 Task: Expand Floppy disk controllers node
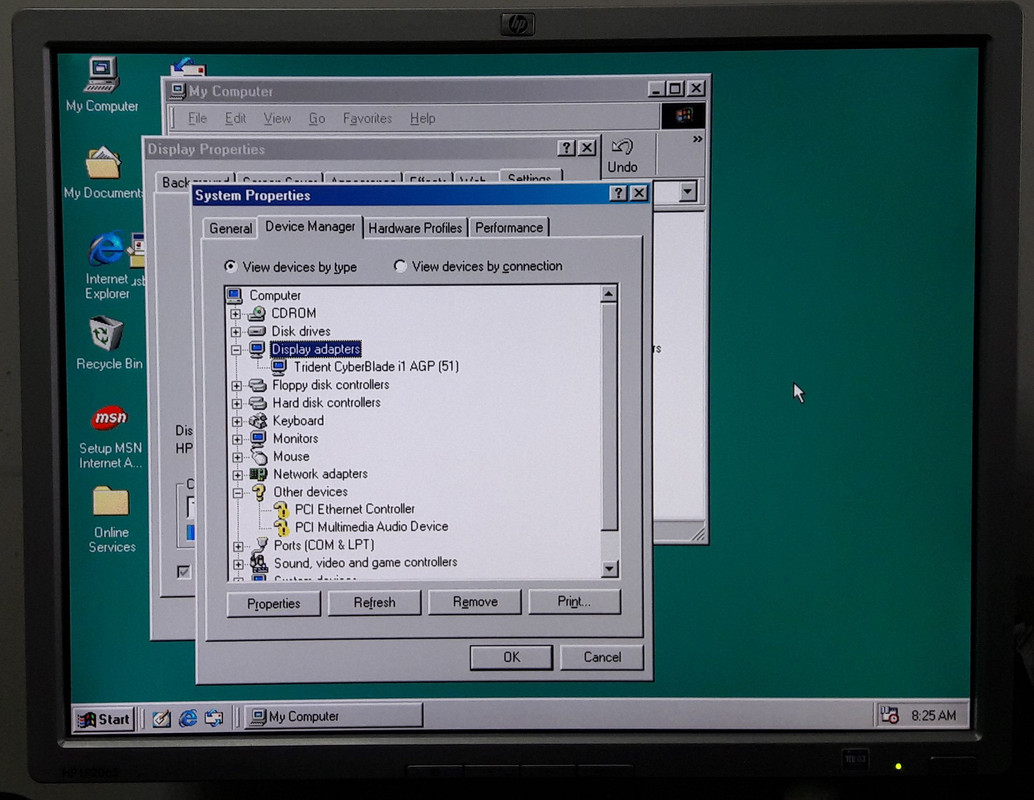coord(236,385)
